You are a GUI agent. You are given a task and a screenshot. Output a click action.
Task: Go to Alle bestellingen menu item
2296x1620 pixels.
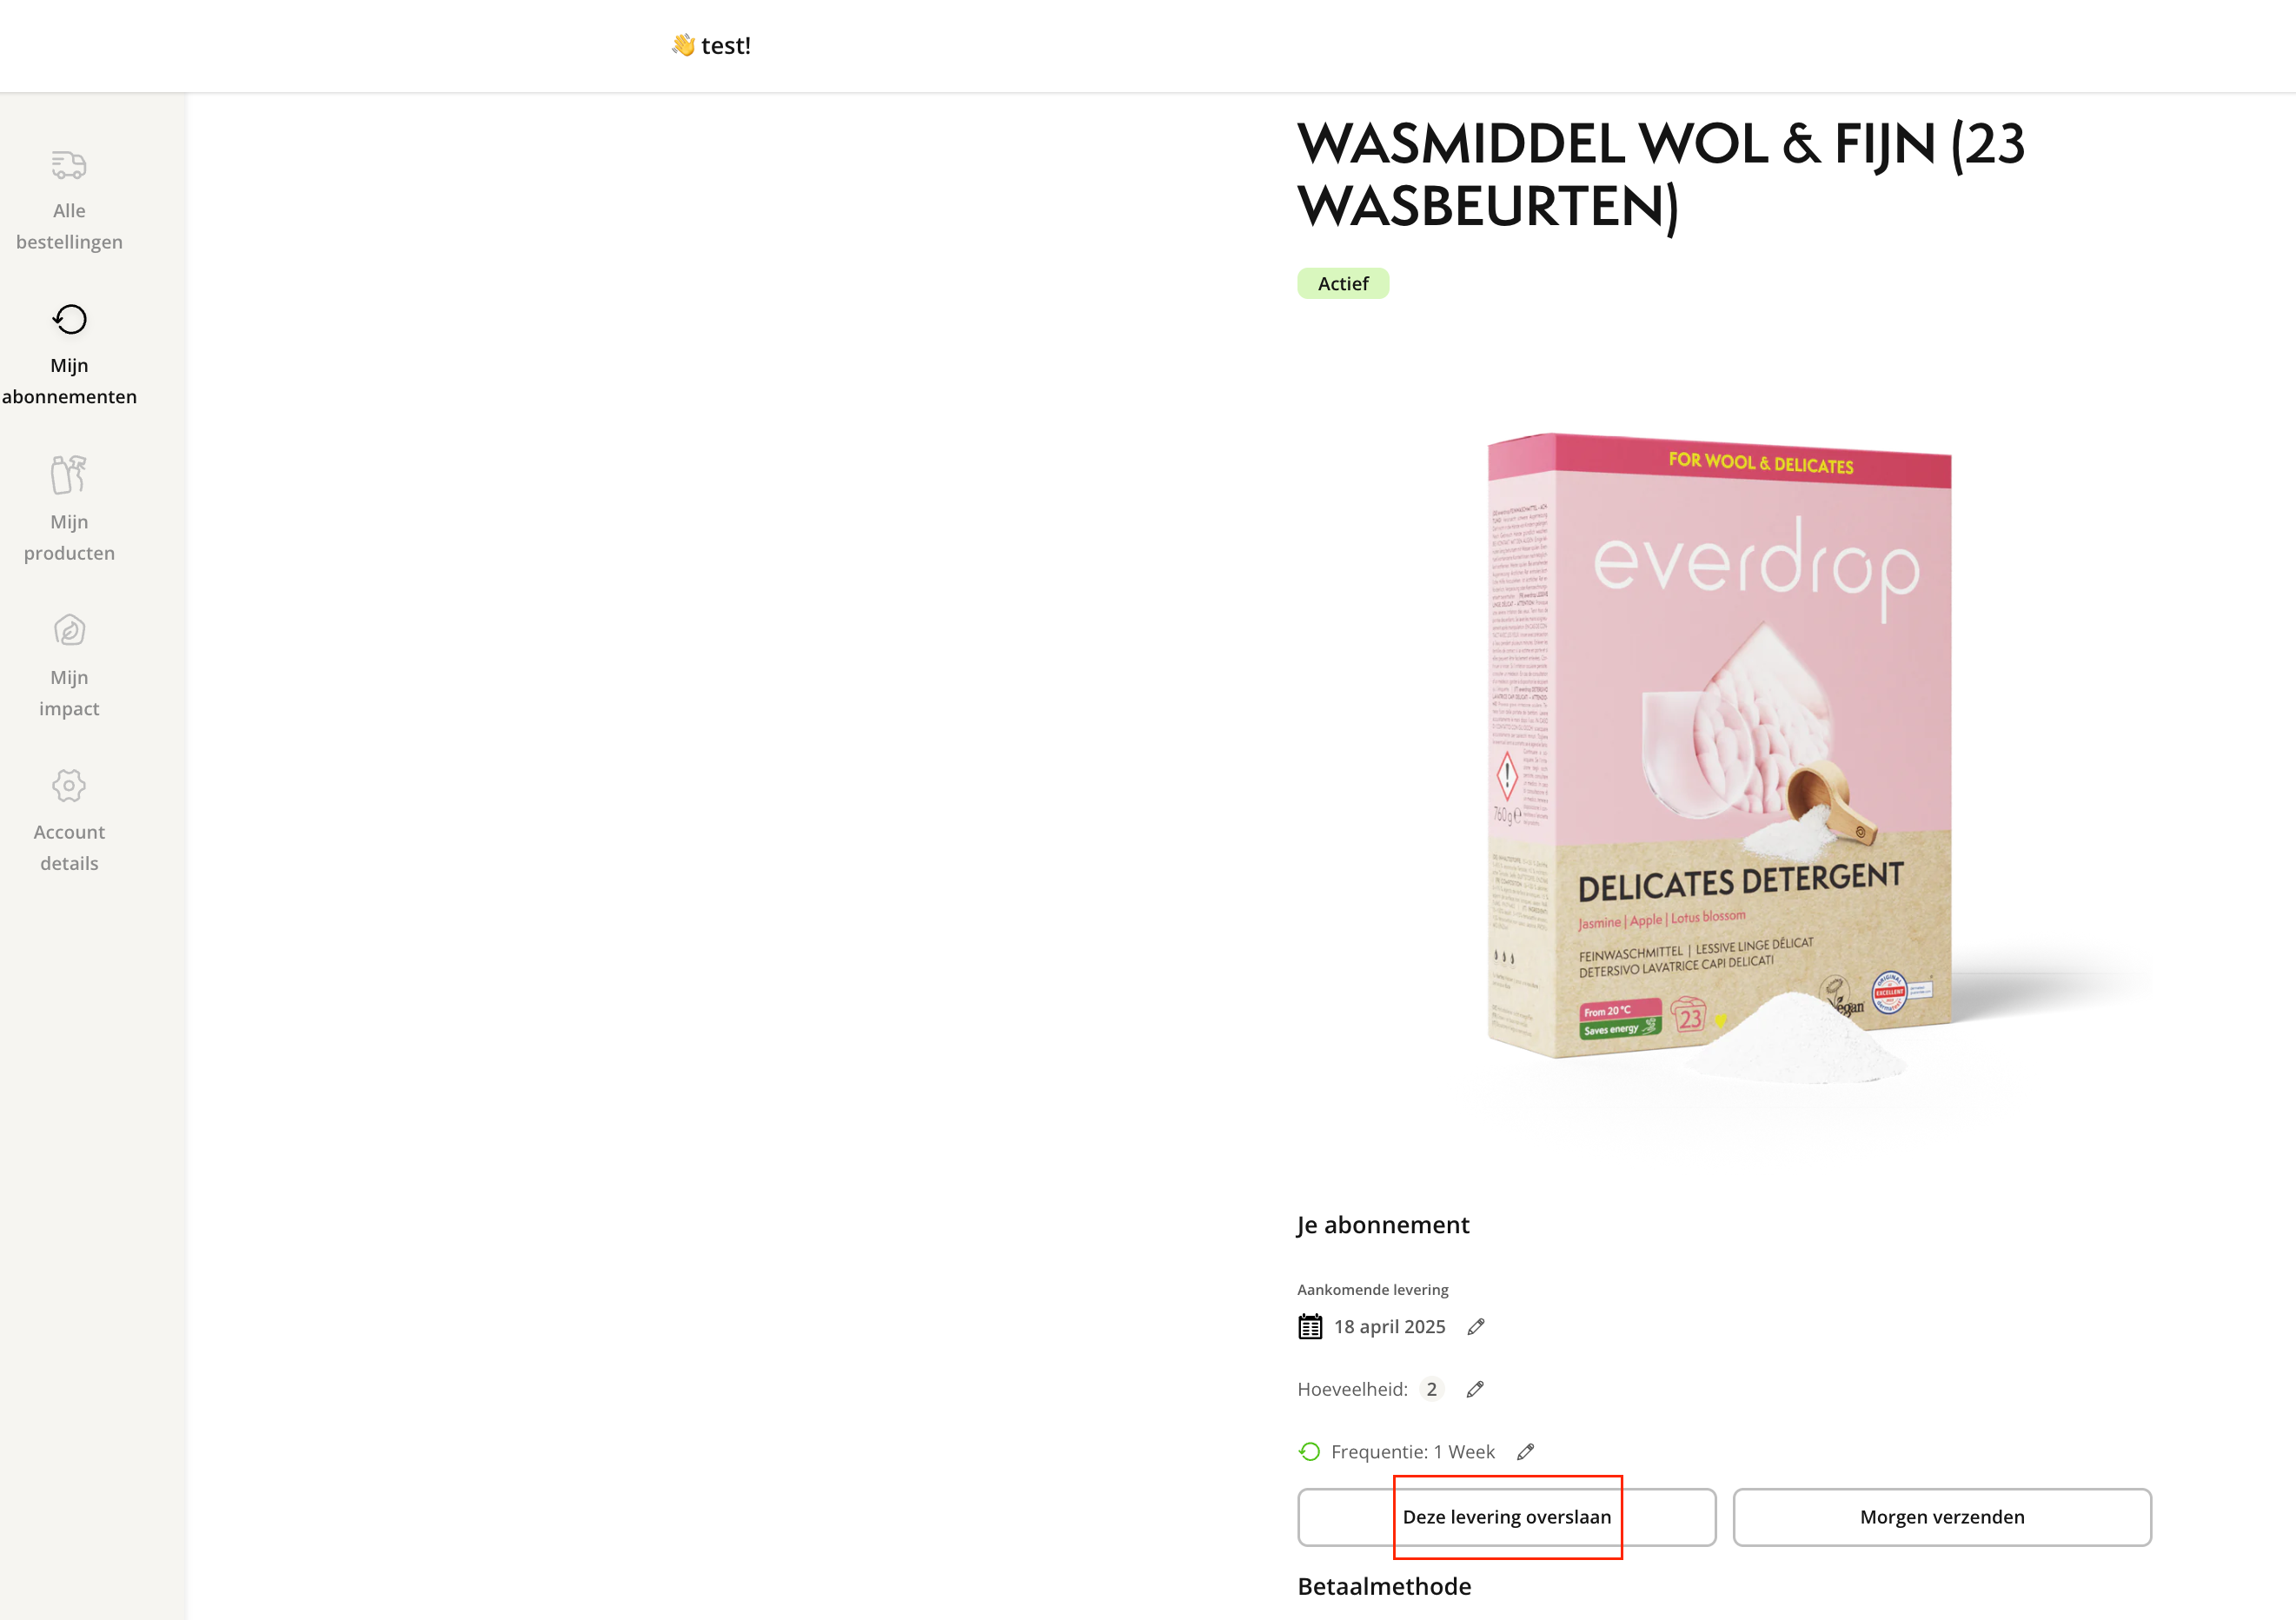(69, 226)
